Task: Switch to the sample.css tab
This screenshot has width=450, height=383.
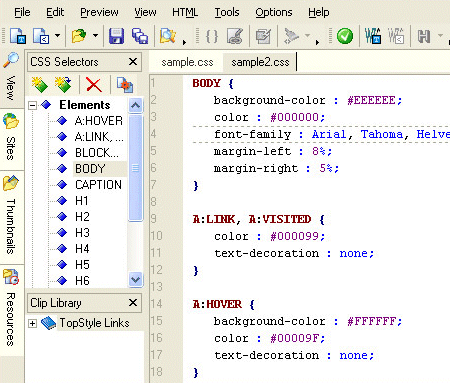Action: pos(187,62)
